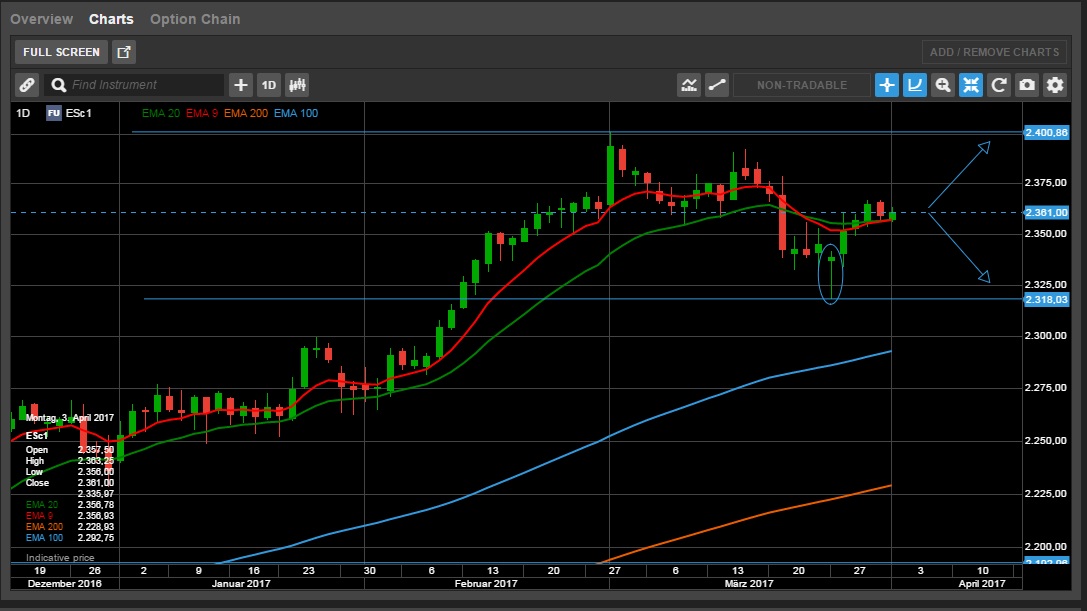Viewport: 1087px width, 611px height.
Task: Enable the crosshair cursor tool
Action: point(886,85)
